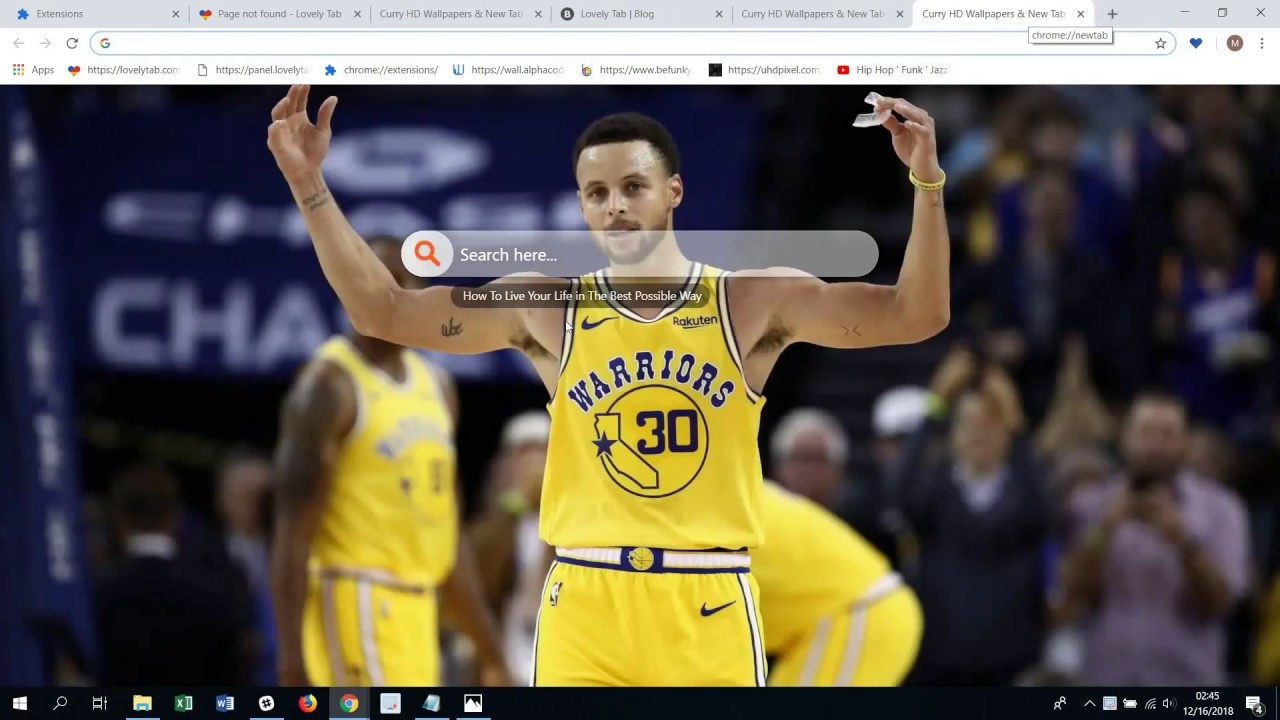Open the Chrome customize menu

tap(1262, 43)
